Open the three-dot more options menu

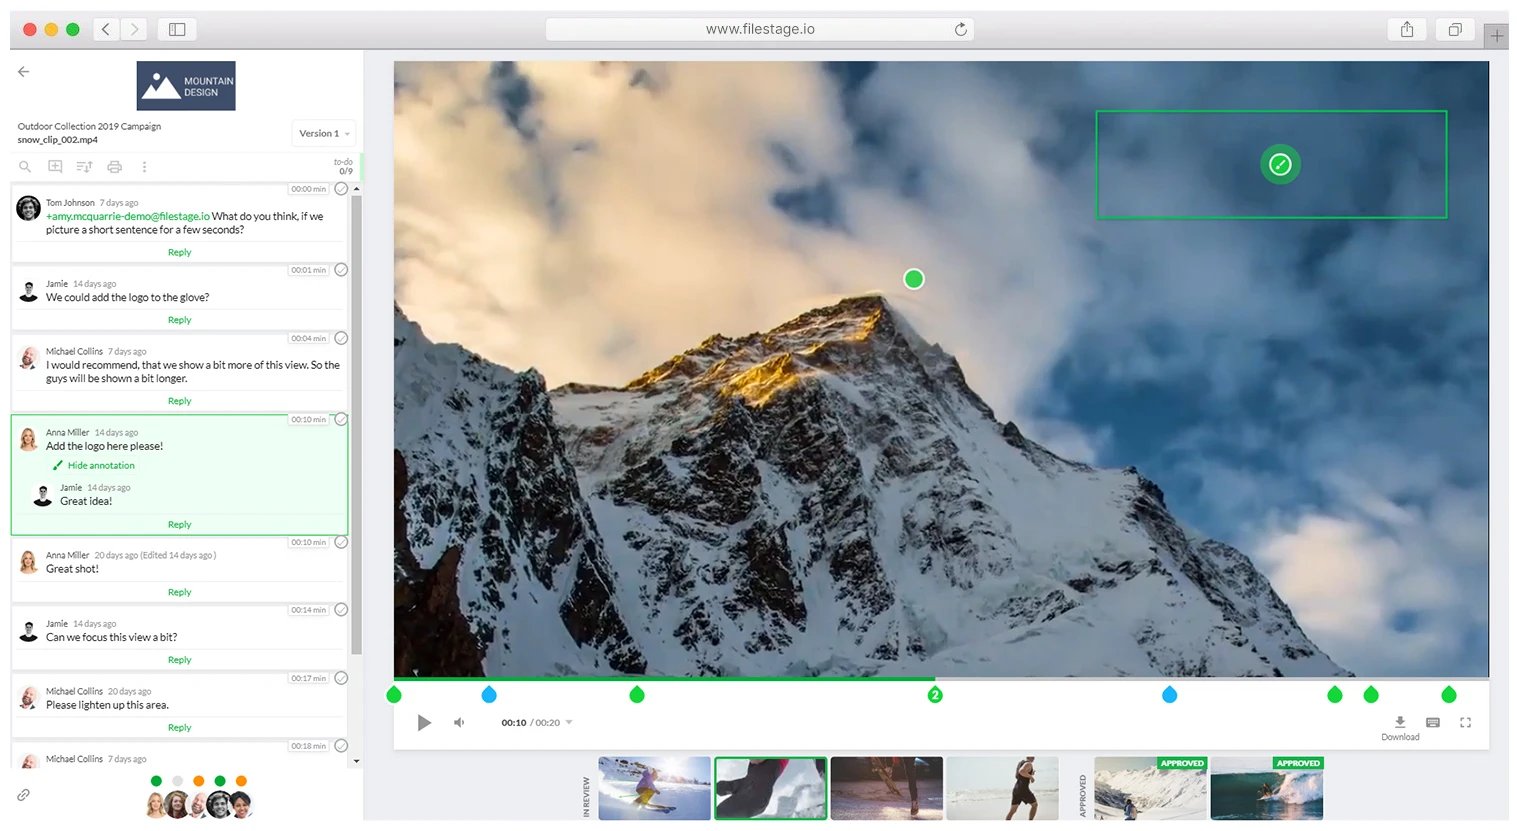144,167
